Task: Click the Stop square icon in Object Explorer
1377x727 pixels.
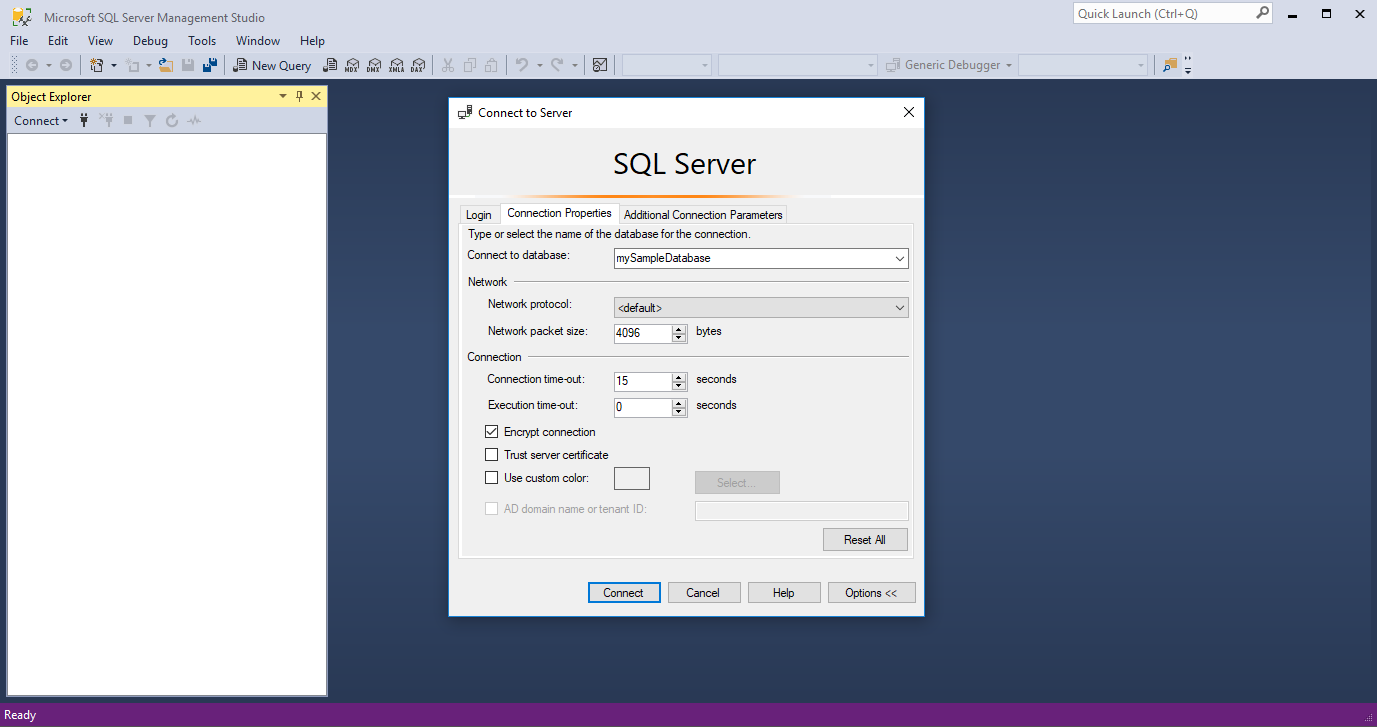Action: pyautogui.click(x=128, y=120)
